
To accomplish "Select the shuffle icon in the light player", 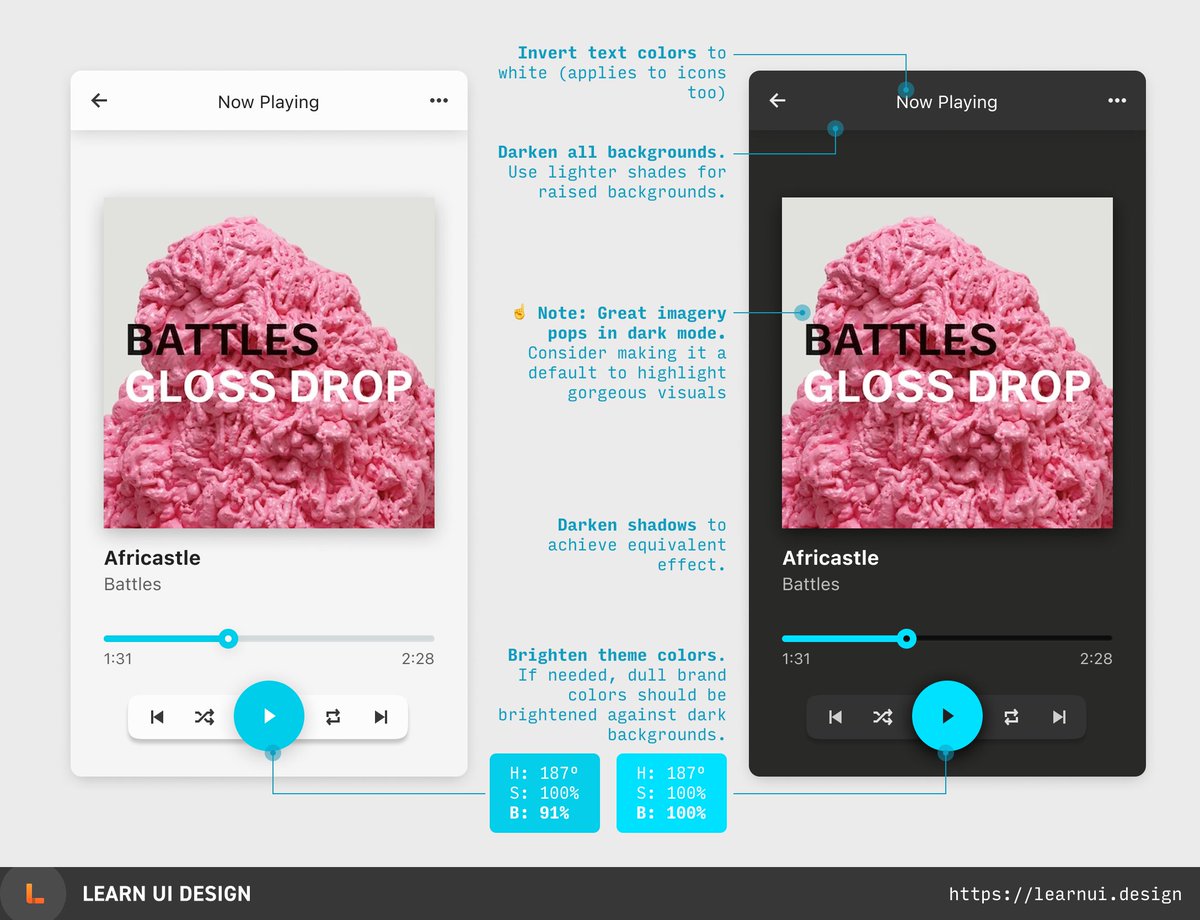I will [x=205, y=716].
